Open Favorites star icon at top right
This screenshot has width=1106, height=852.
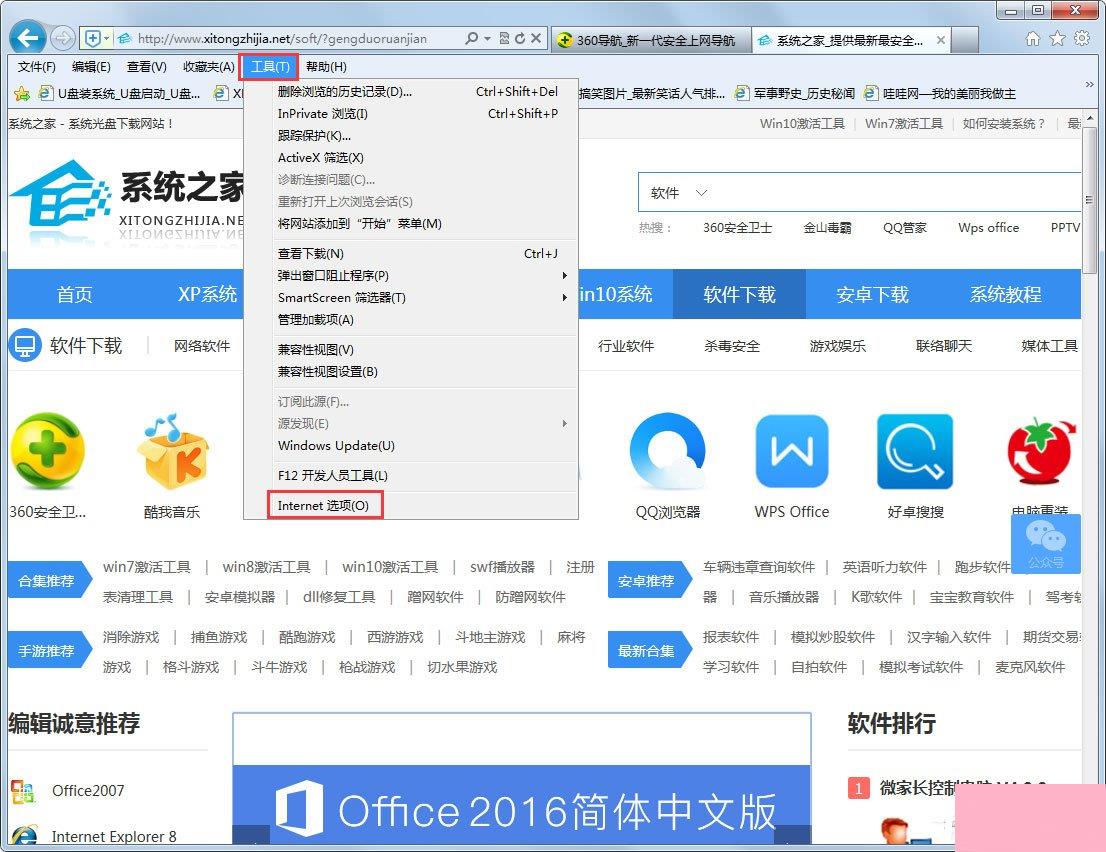(x=1057, y=38)
